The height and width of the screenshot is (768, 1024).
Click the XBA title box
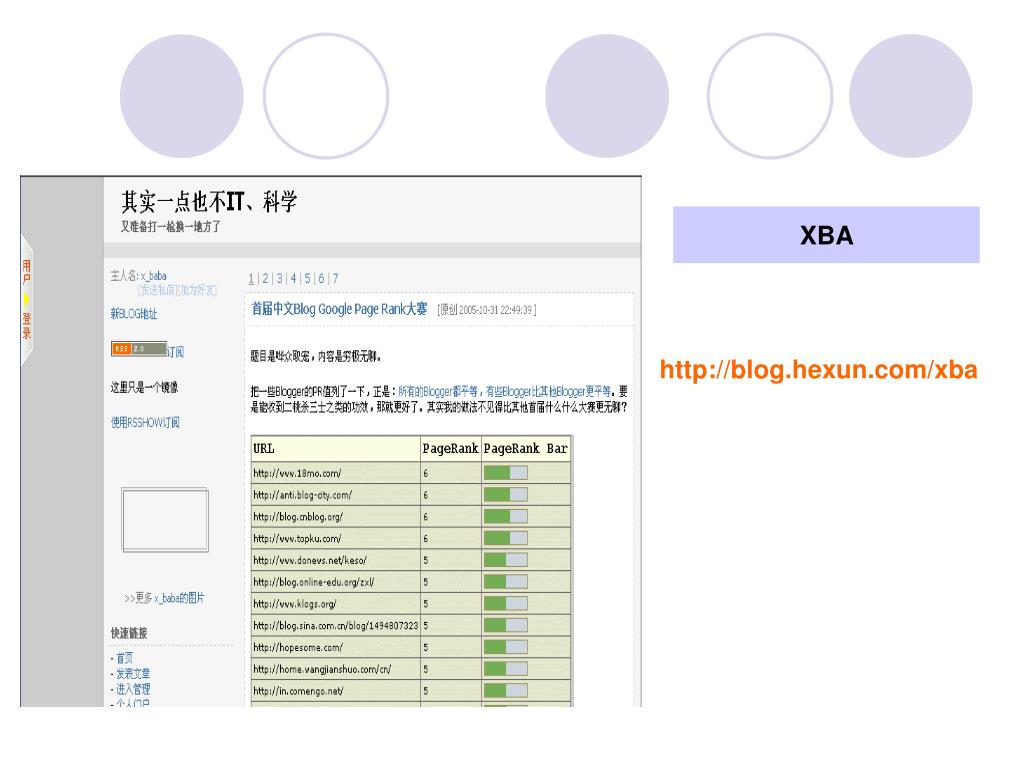tap(826, 235)
